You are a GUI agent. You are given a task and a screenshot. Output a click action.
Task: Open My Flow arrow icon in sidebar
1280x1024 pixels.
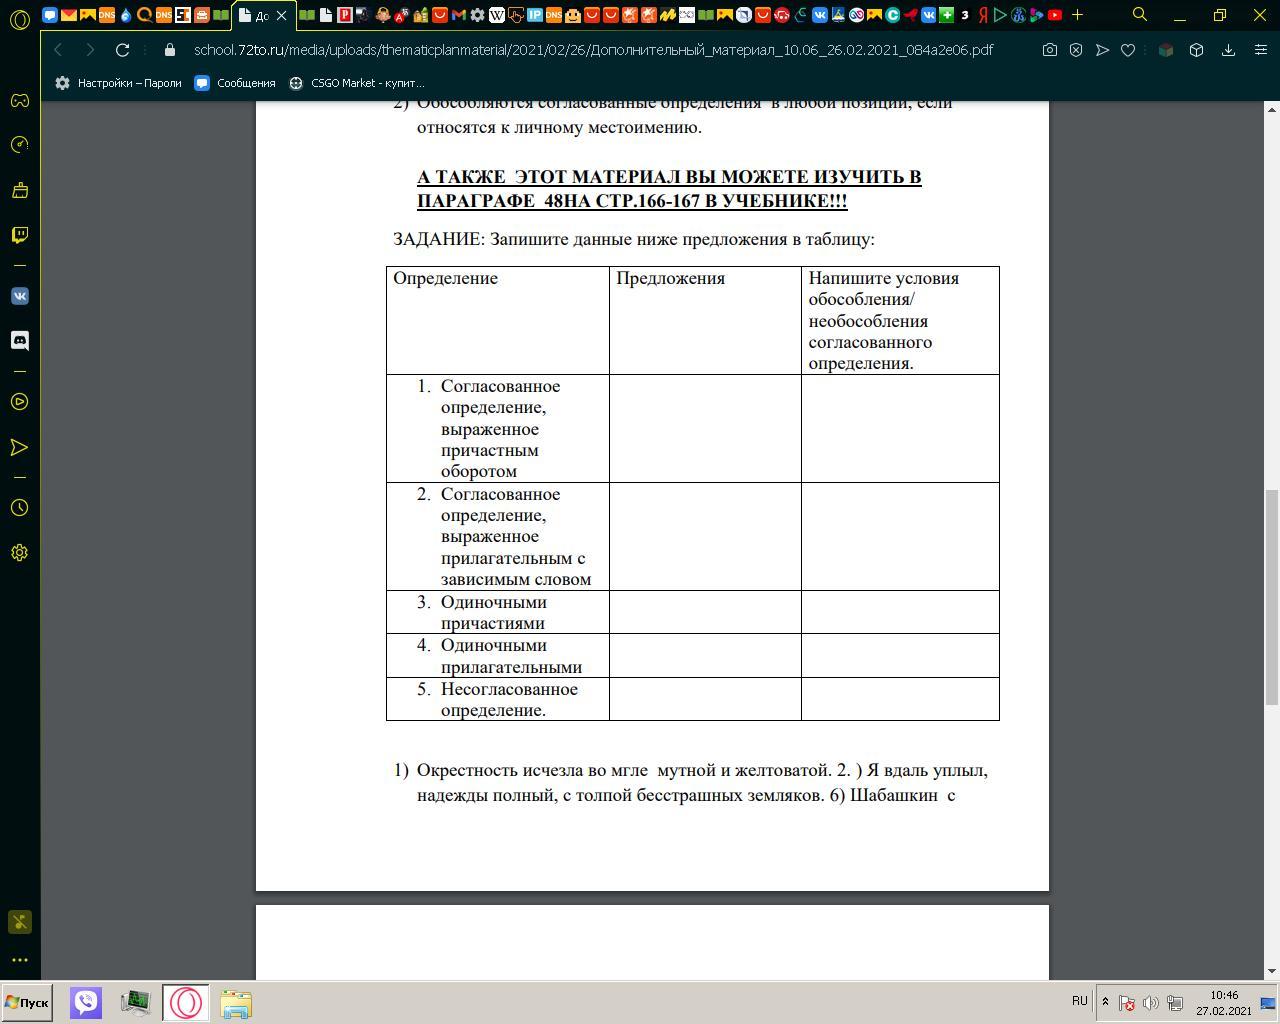click(19, 447)
